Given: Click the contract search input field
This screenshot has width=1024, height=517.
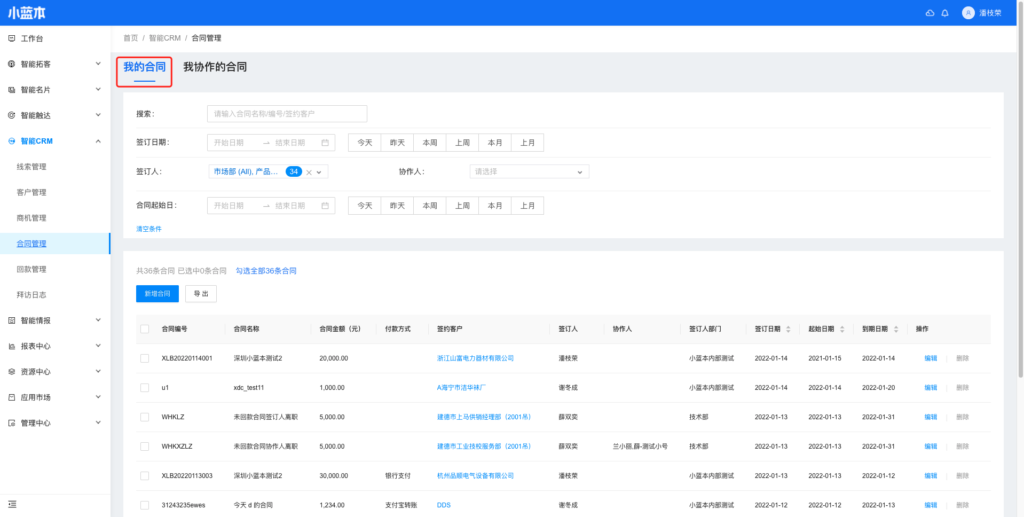Looking at the screenshot, I should 287,114.
